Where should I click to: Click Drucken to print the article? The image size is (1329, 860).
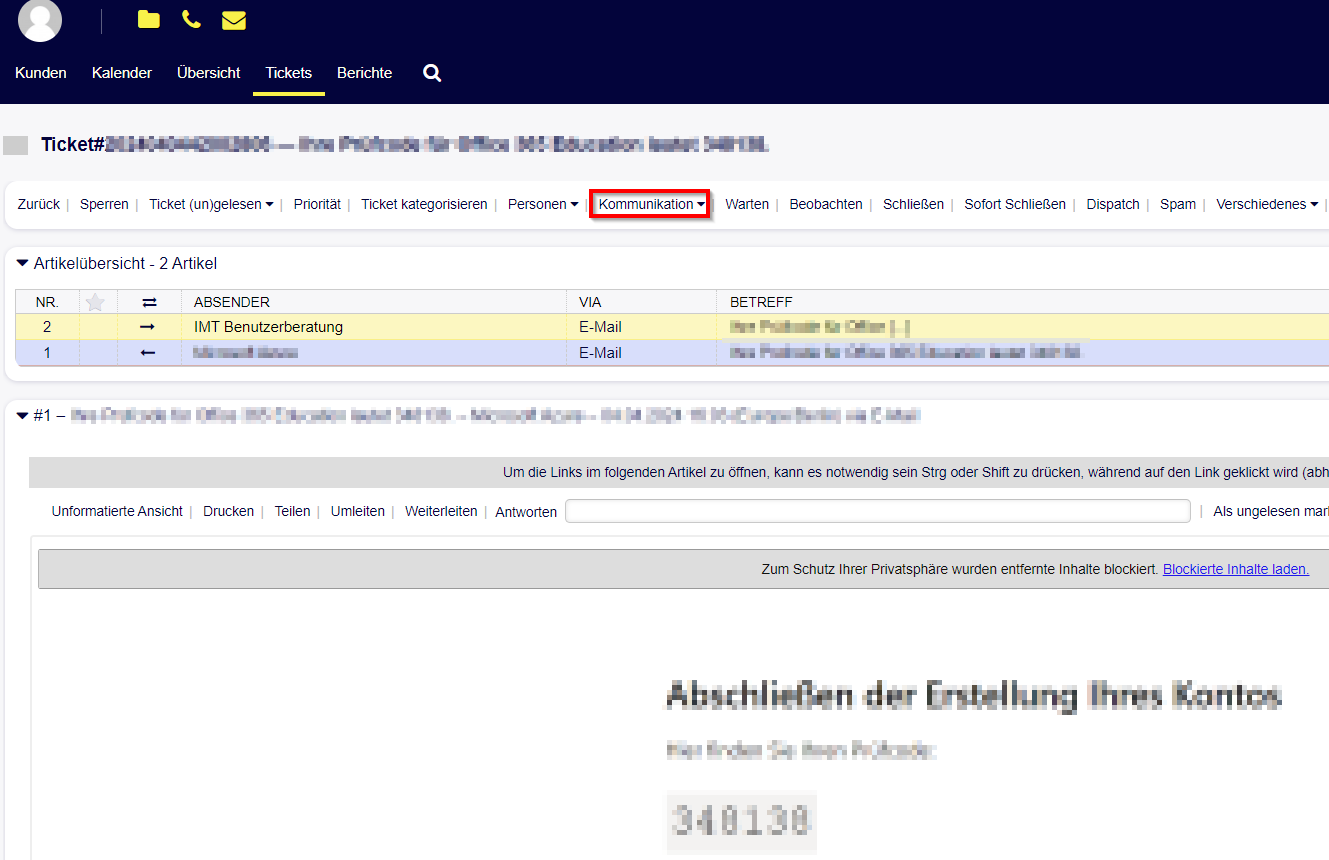(228, 511)
